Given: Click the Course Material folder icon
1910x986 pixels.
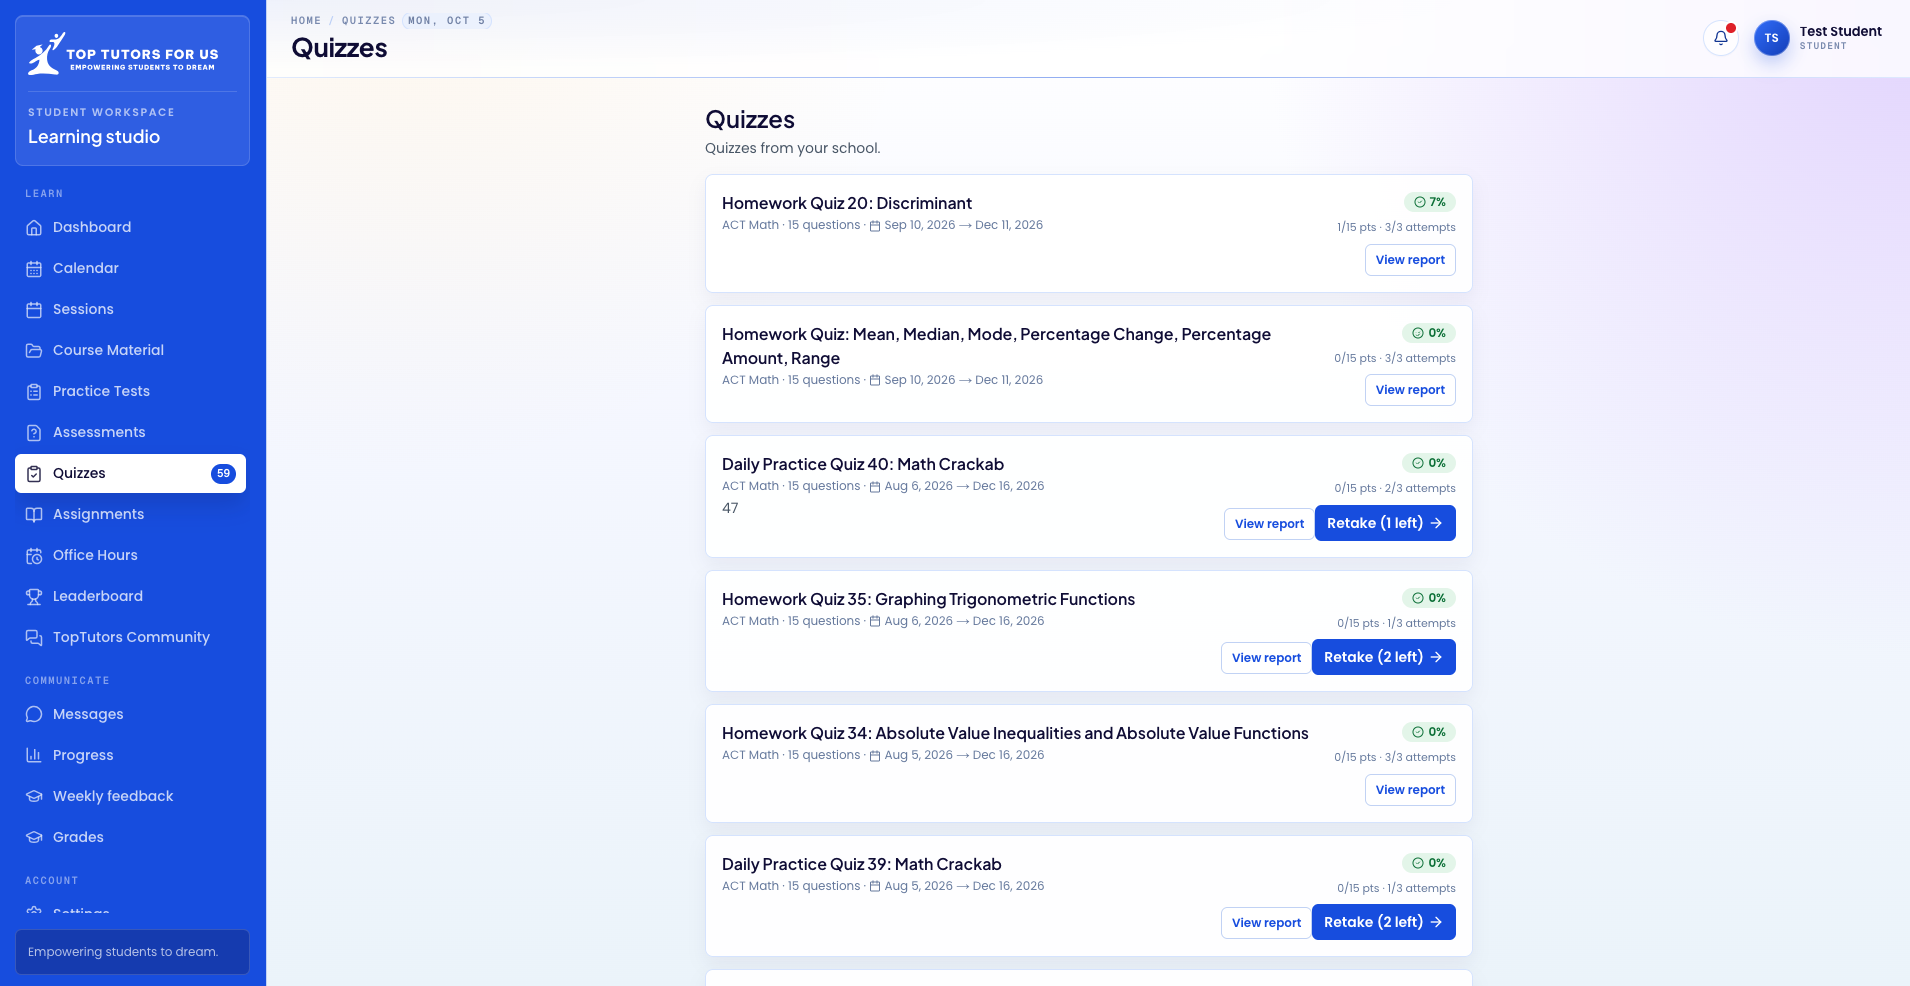Looking at the screenshot, I should (34, 350).
